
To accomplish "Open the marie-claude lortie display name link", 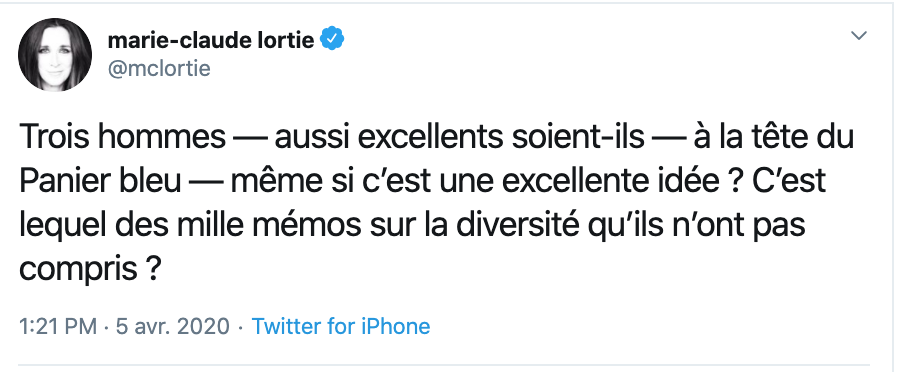I will tap(211, 40).
